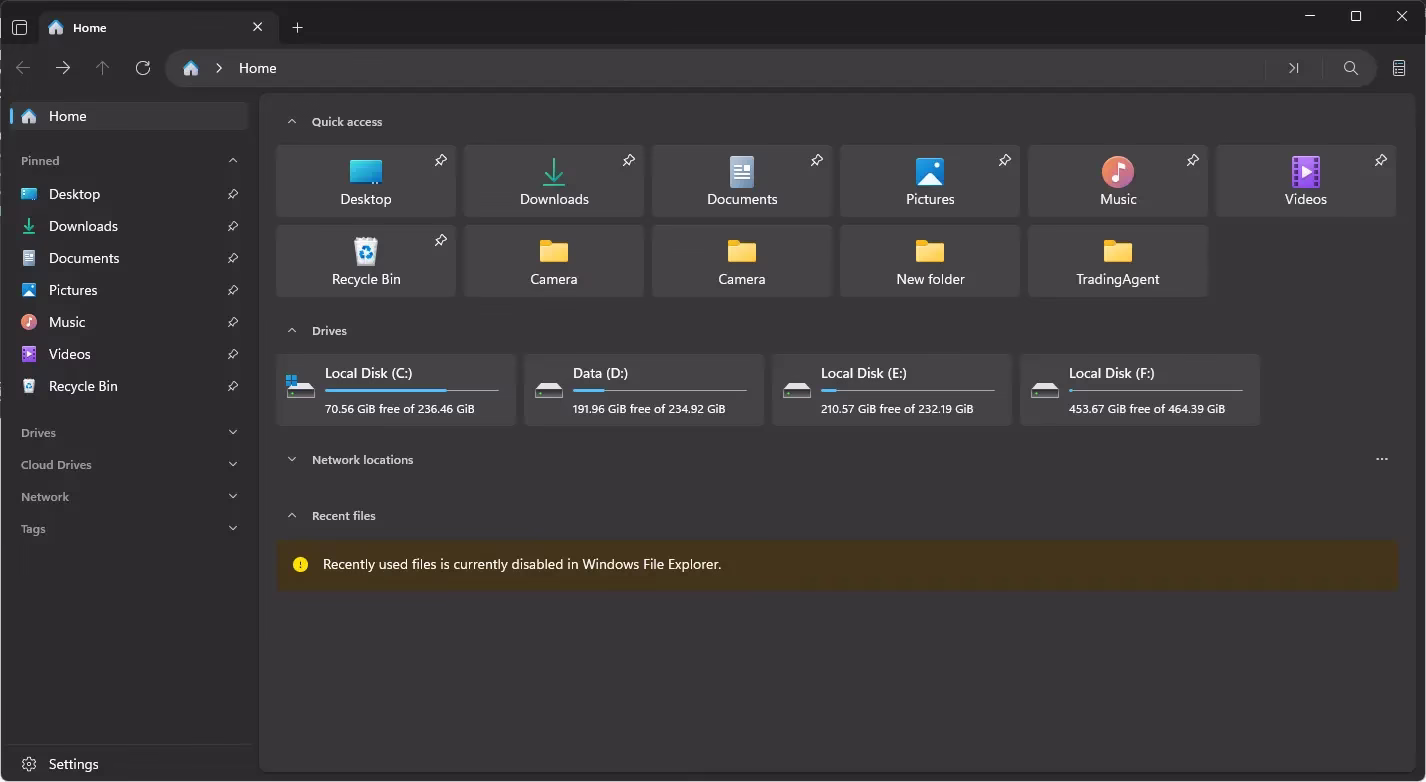Toggle the sidebar panel icon in title bar
Viewport: 1426px width, 782px height.
19,28
